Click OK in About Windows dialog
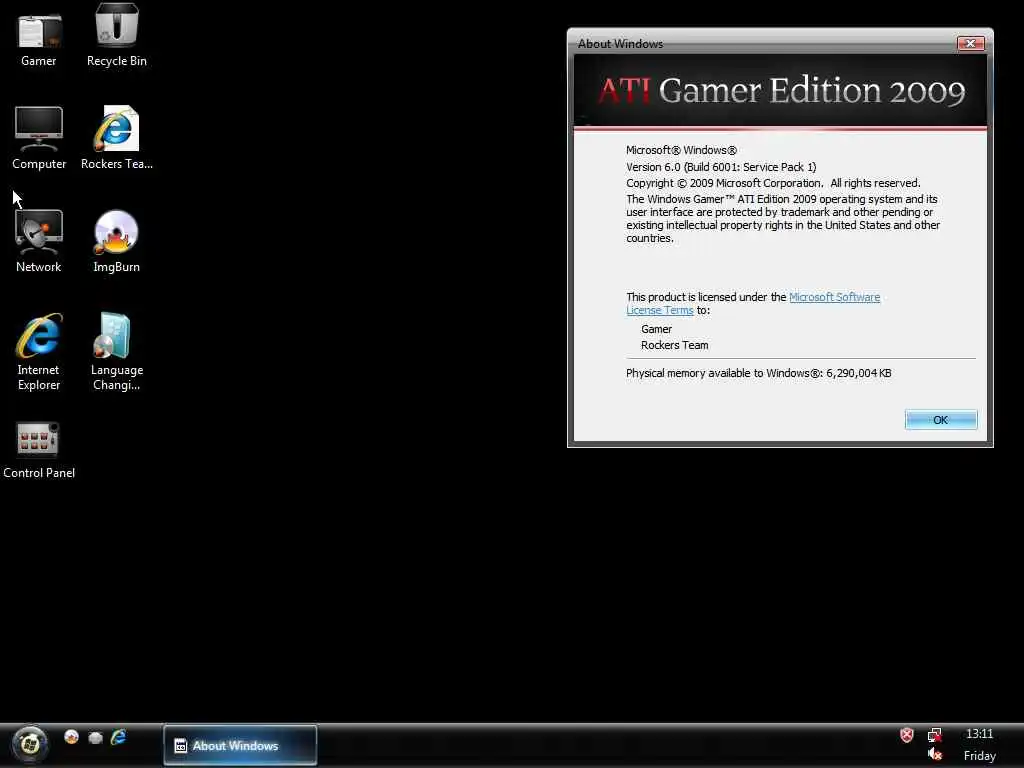Screen dimensions: 1024x768 pos(940,420)
